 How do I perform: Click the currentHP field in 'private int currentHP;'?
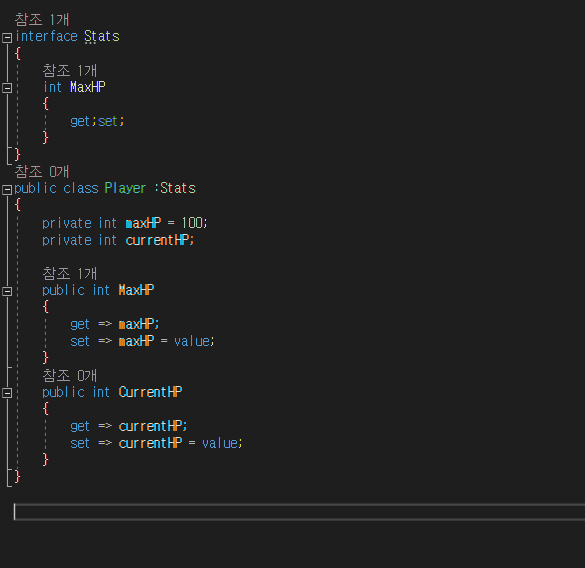pos(157,240)
